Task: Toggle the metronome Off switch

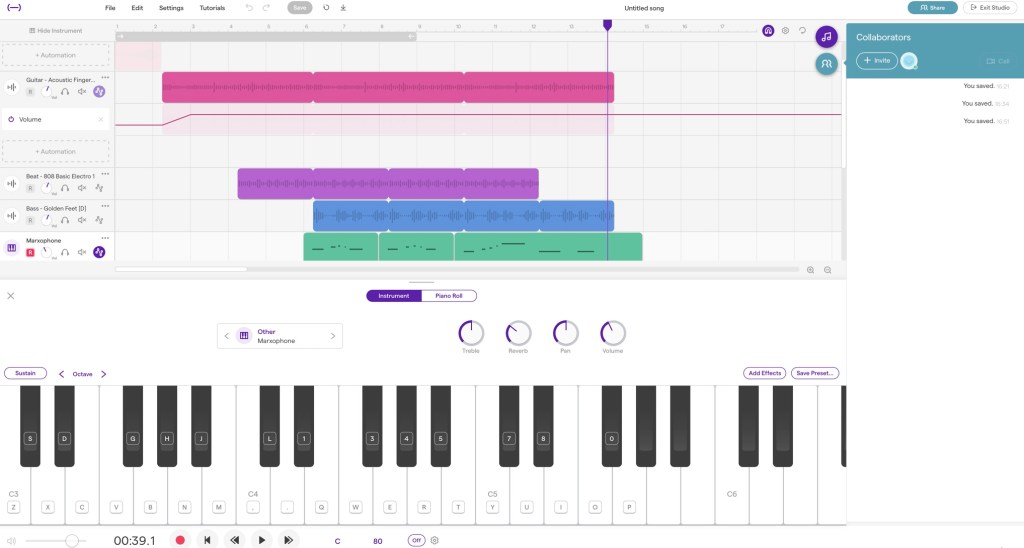Action: (x=416, y=540)
